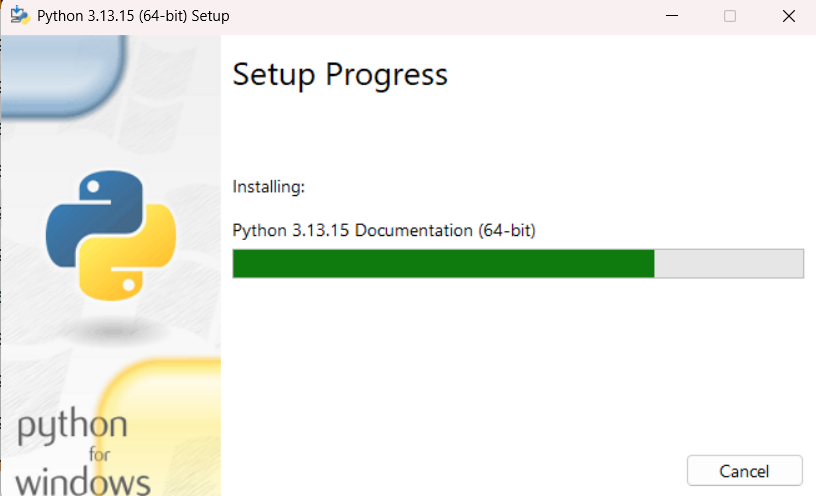Close the Python Setup window

pos(788,16)
